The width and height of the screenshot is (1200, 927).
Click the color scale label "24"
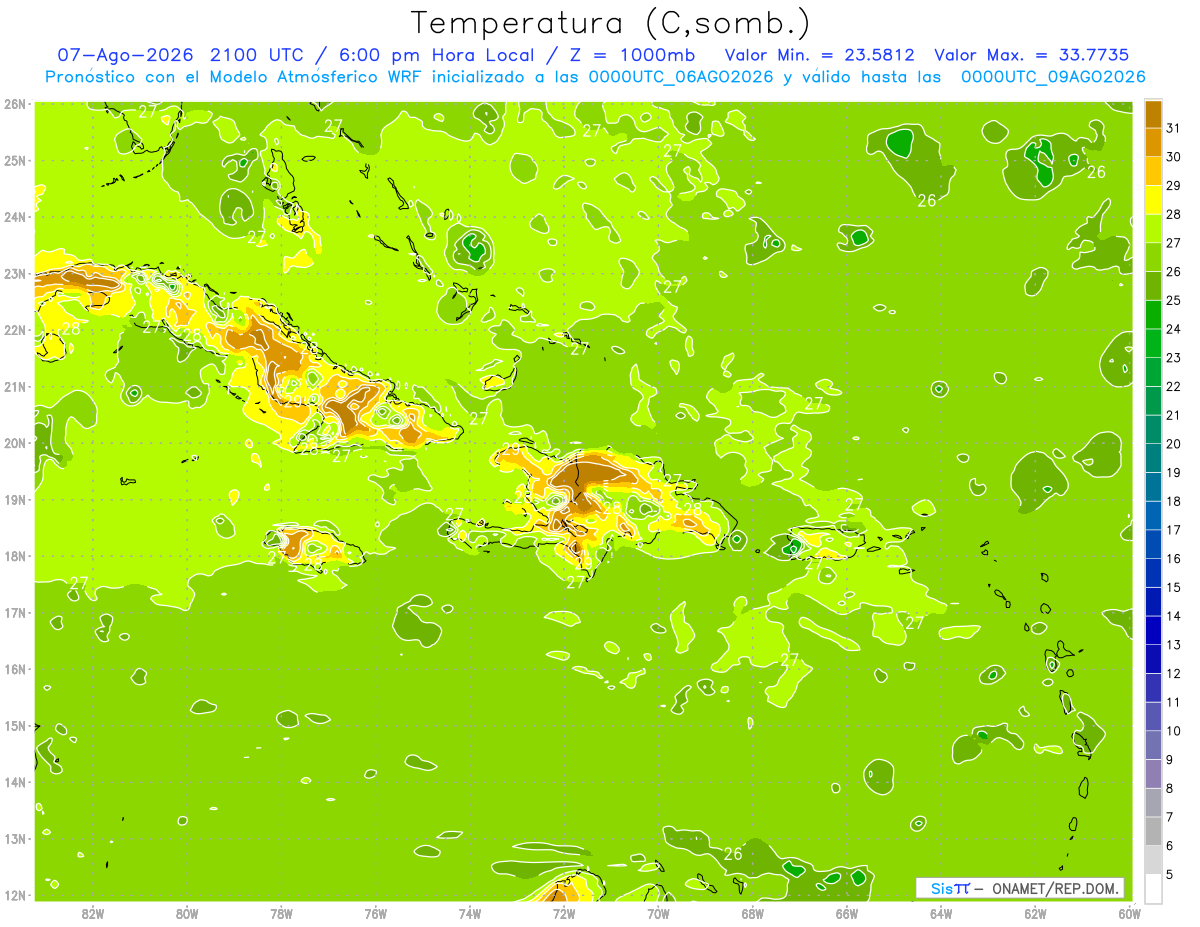1173,329
